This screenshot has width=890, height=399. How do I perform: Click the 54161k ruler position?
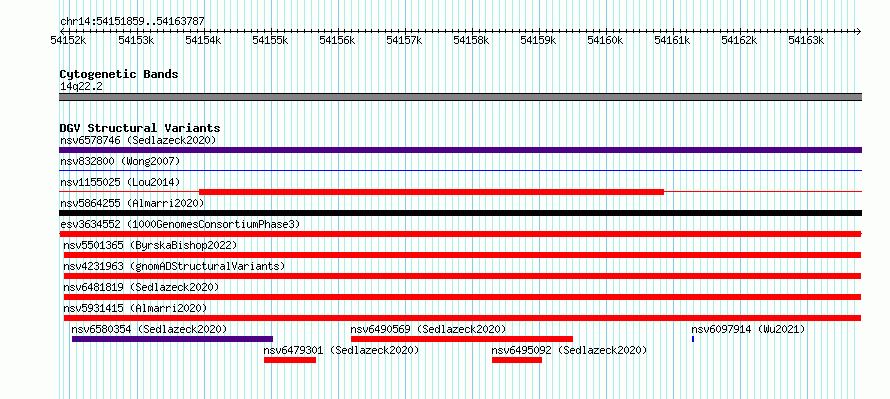click(x=672, y=40)
